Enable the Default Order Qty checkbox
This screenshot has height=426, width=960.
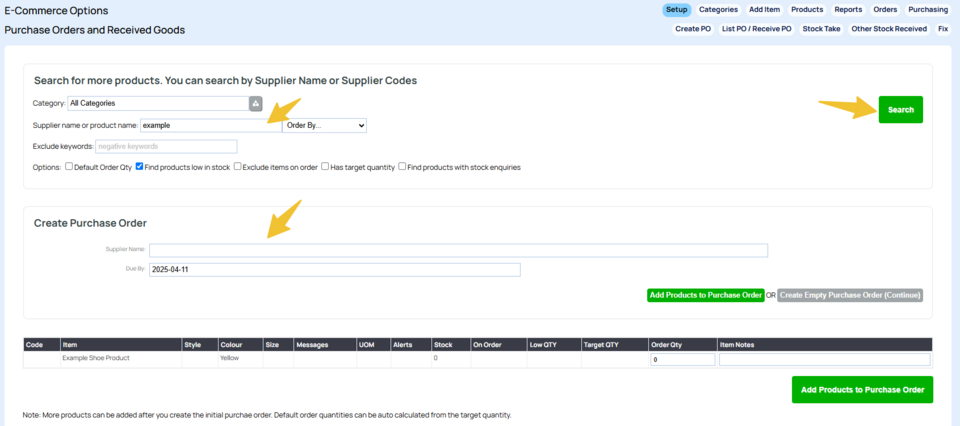coord(69,167)
